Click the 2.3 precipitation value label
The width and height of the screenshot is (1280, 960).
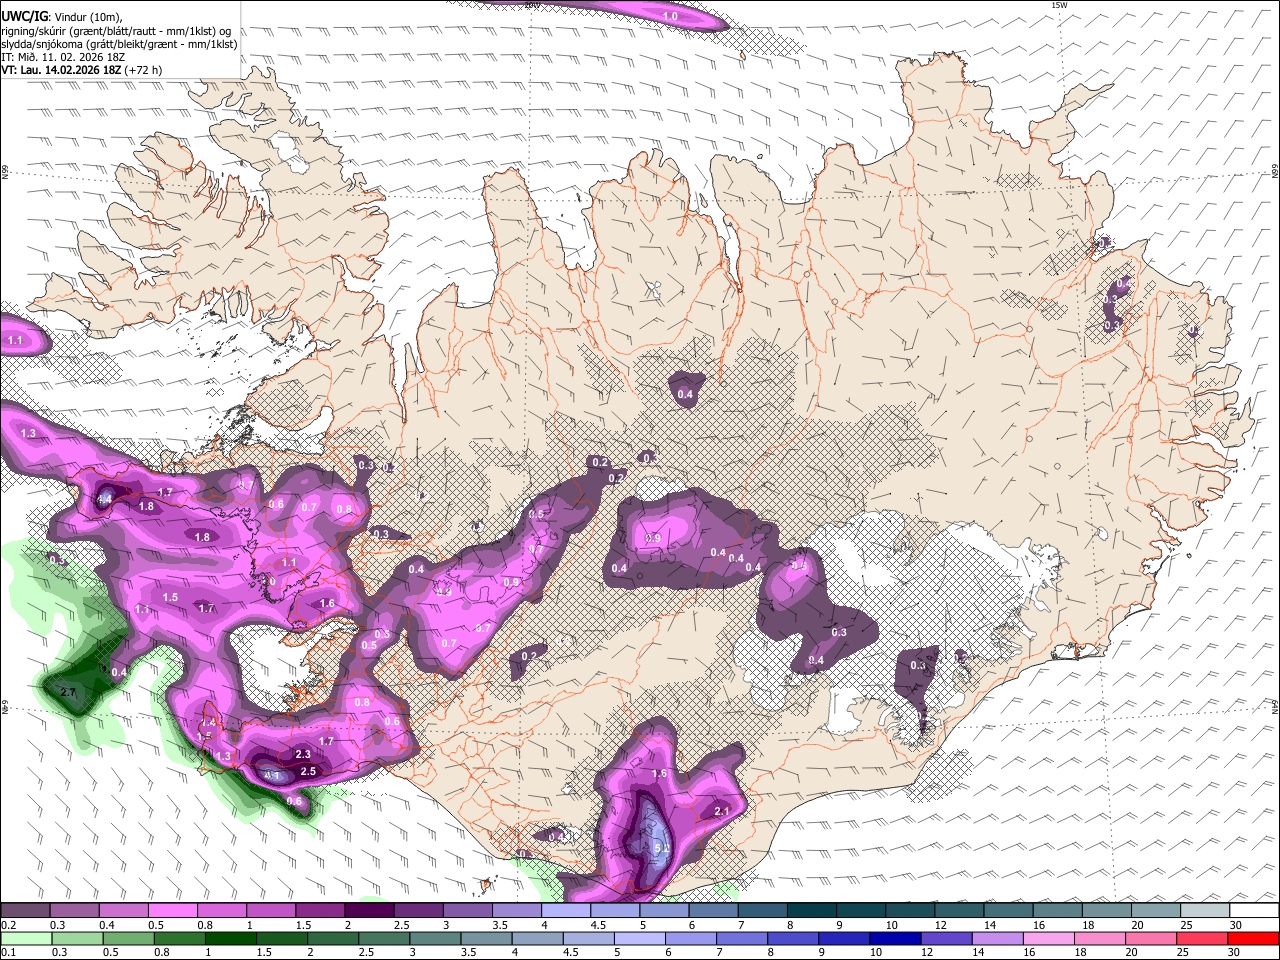tap(304, 754)
